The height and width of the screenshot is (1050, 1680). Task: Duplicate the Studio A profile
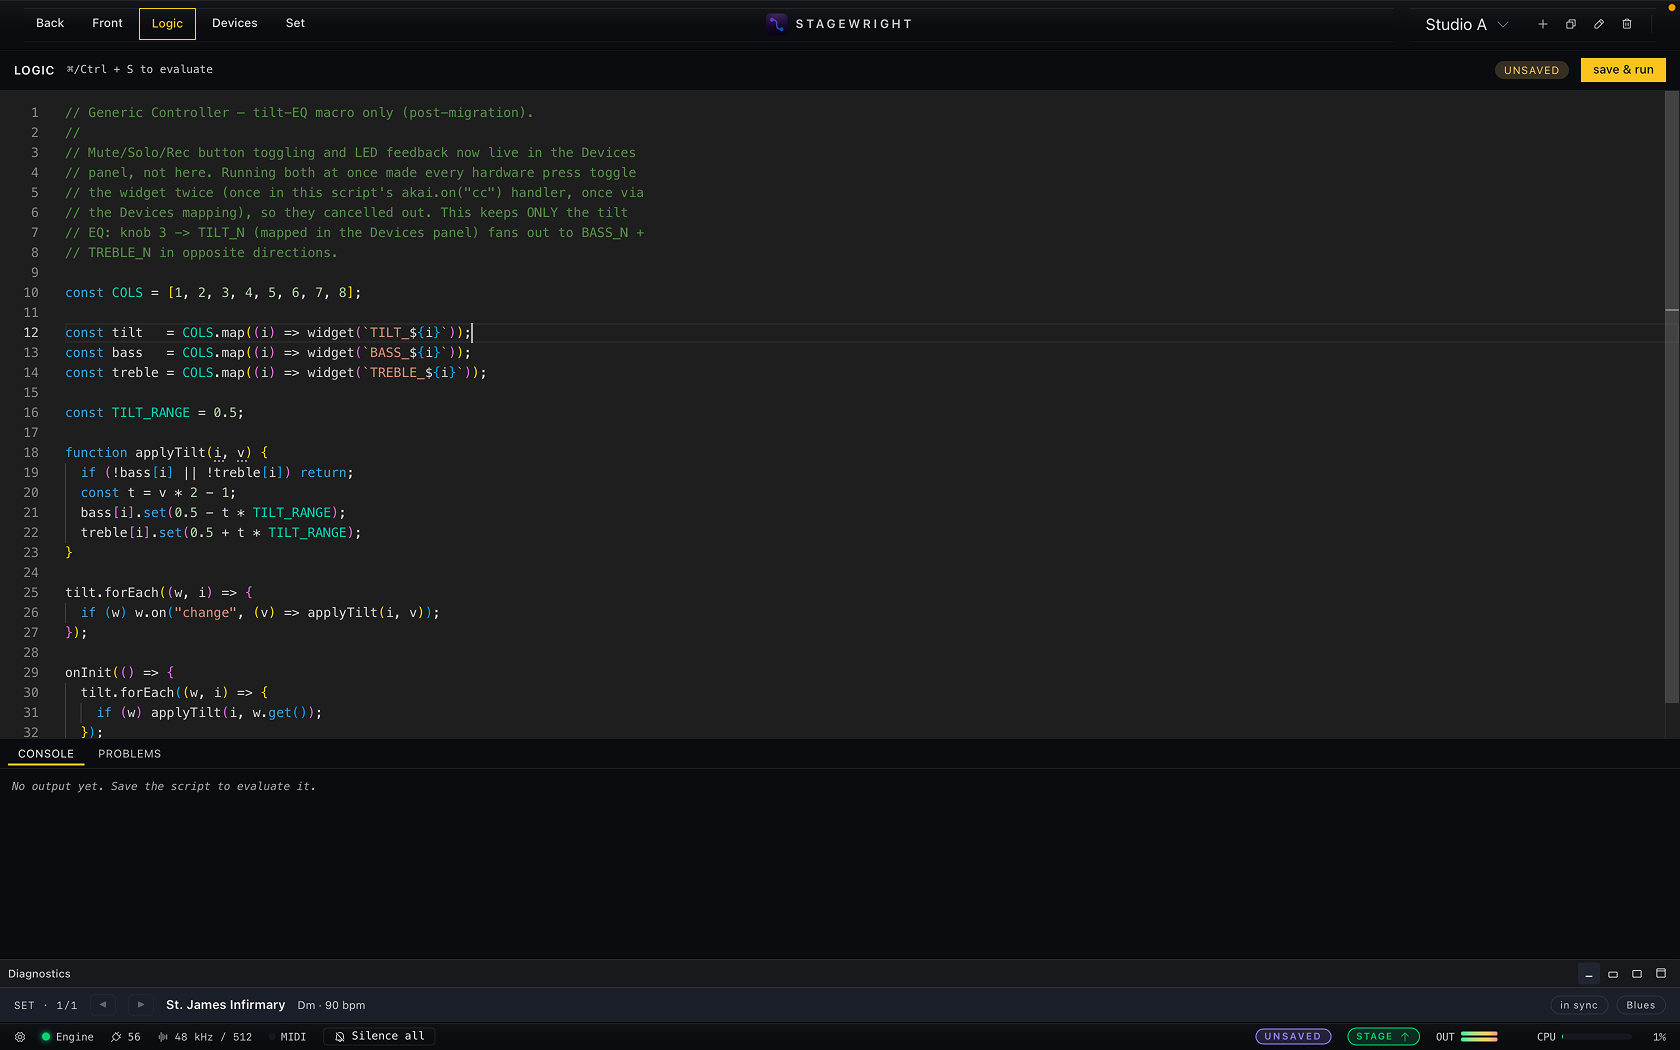tap(1571, 24)
